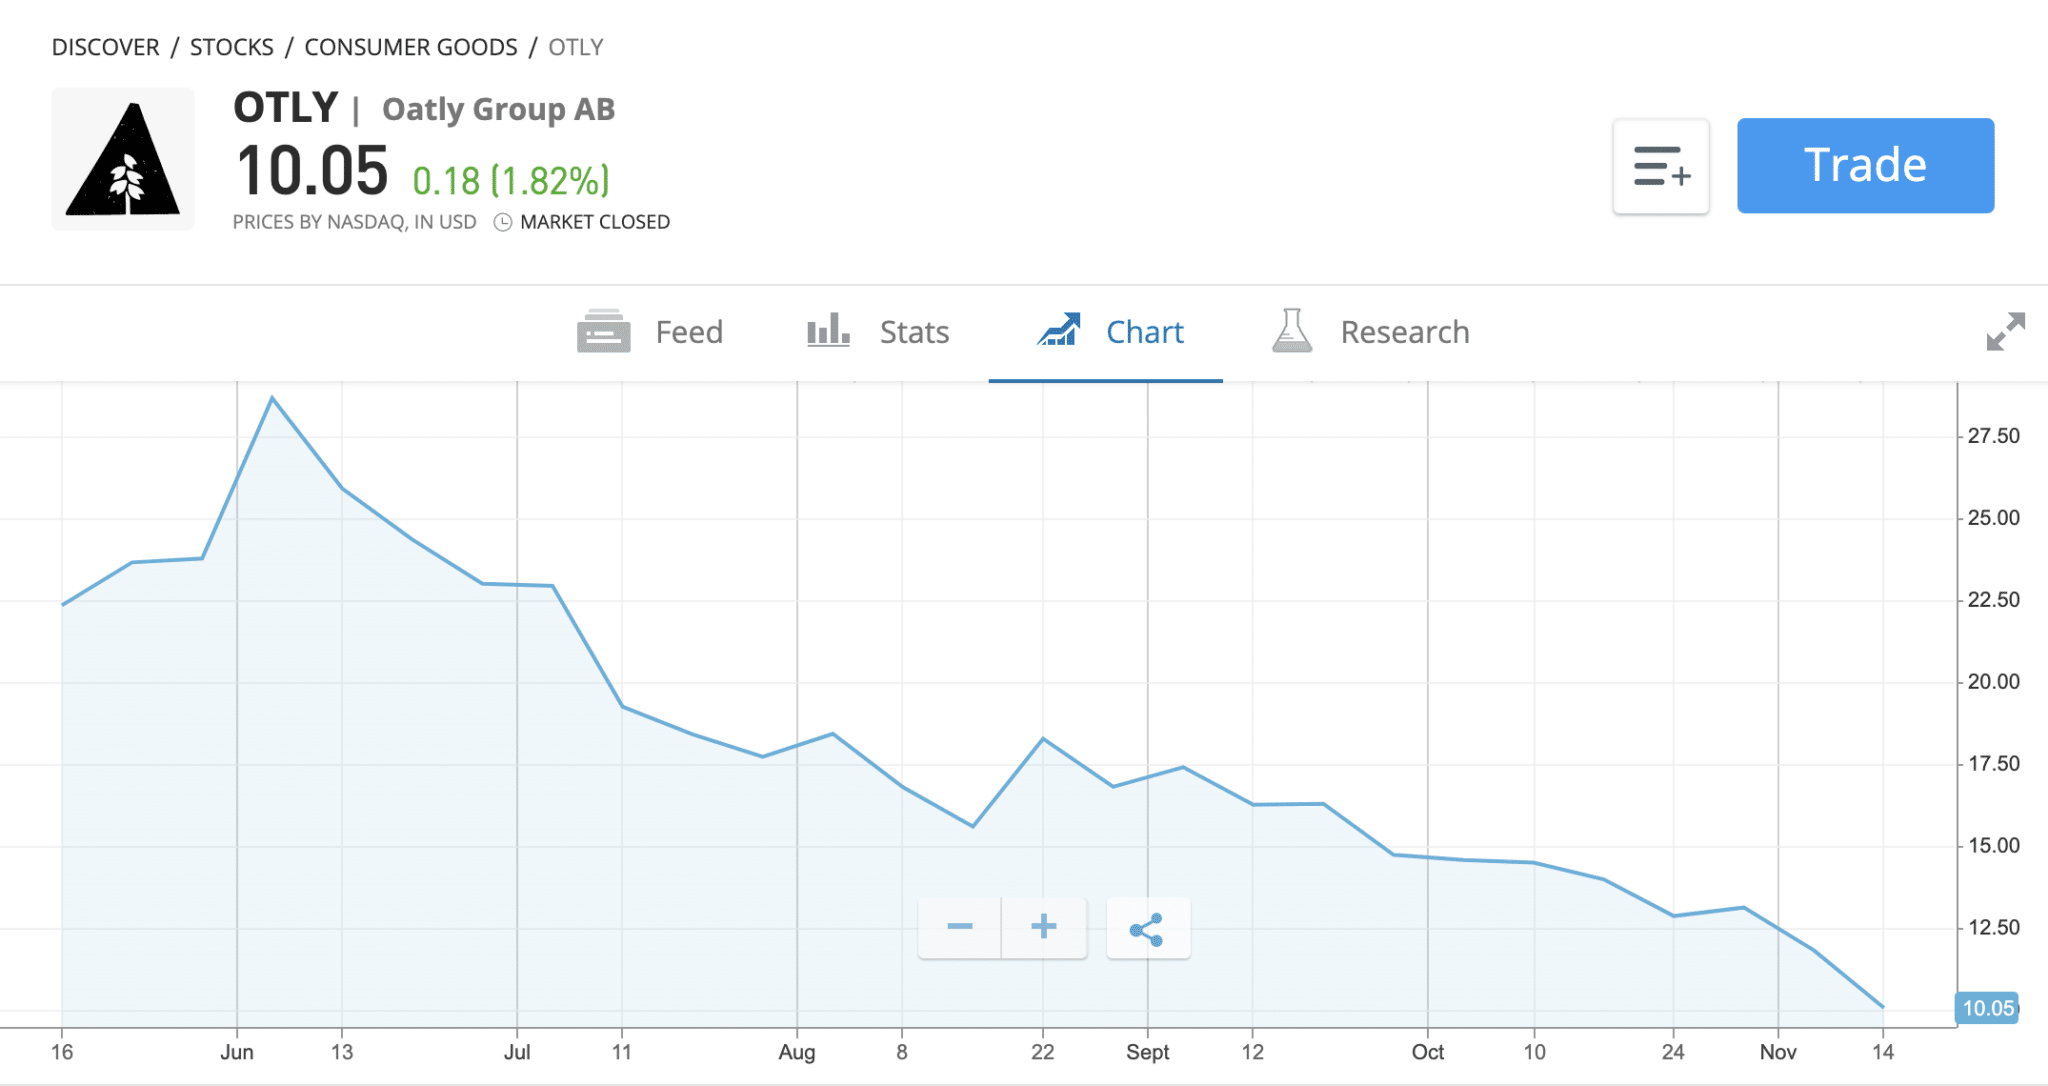
Task: Click the 11 date label
Action: coord(622,1052)
